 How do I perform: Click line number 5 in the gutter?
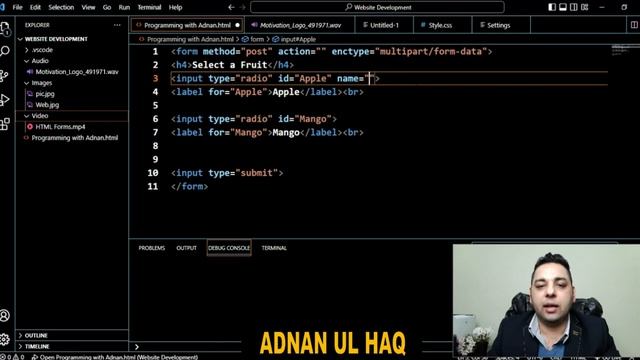155,105
